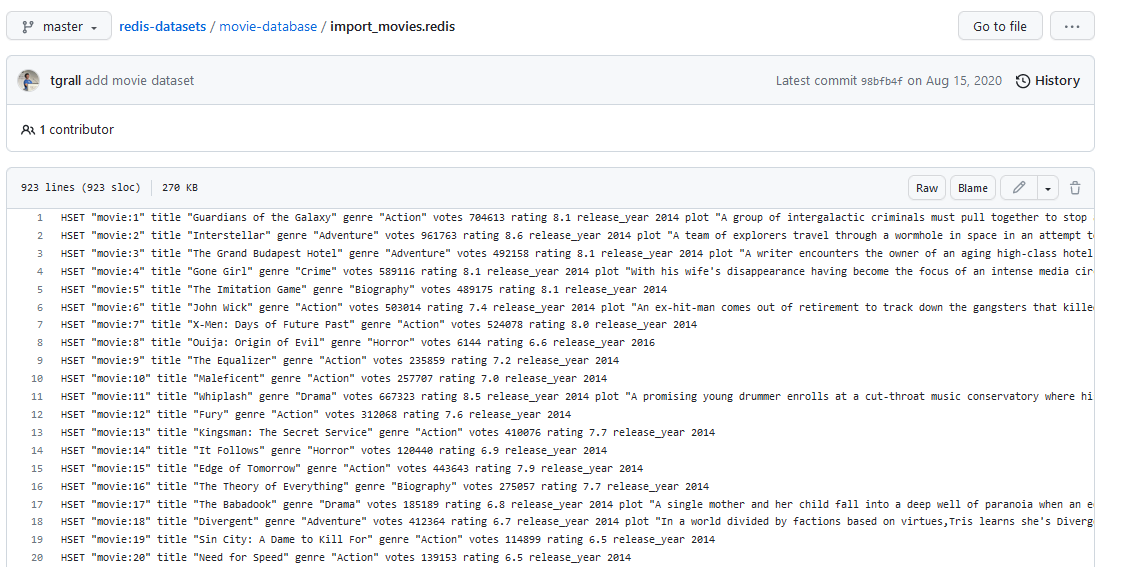Click the trash icon to delete file
Image resolution: width=1129 pixels, height=567 pixels.
pos(1075,188)
